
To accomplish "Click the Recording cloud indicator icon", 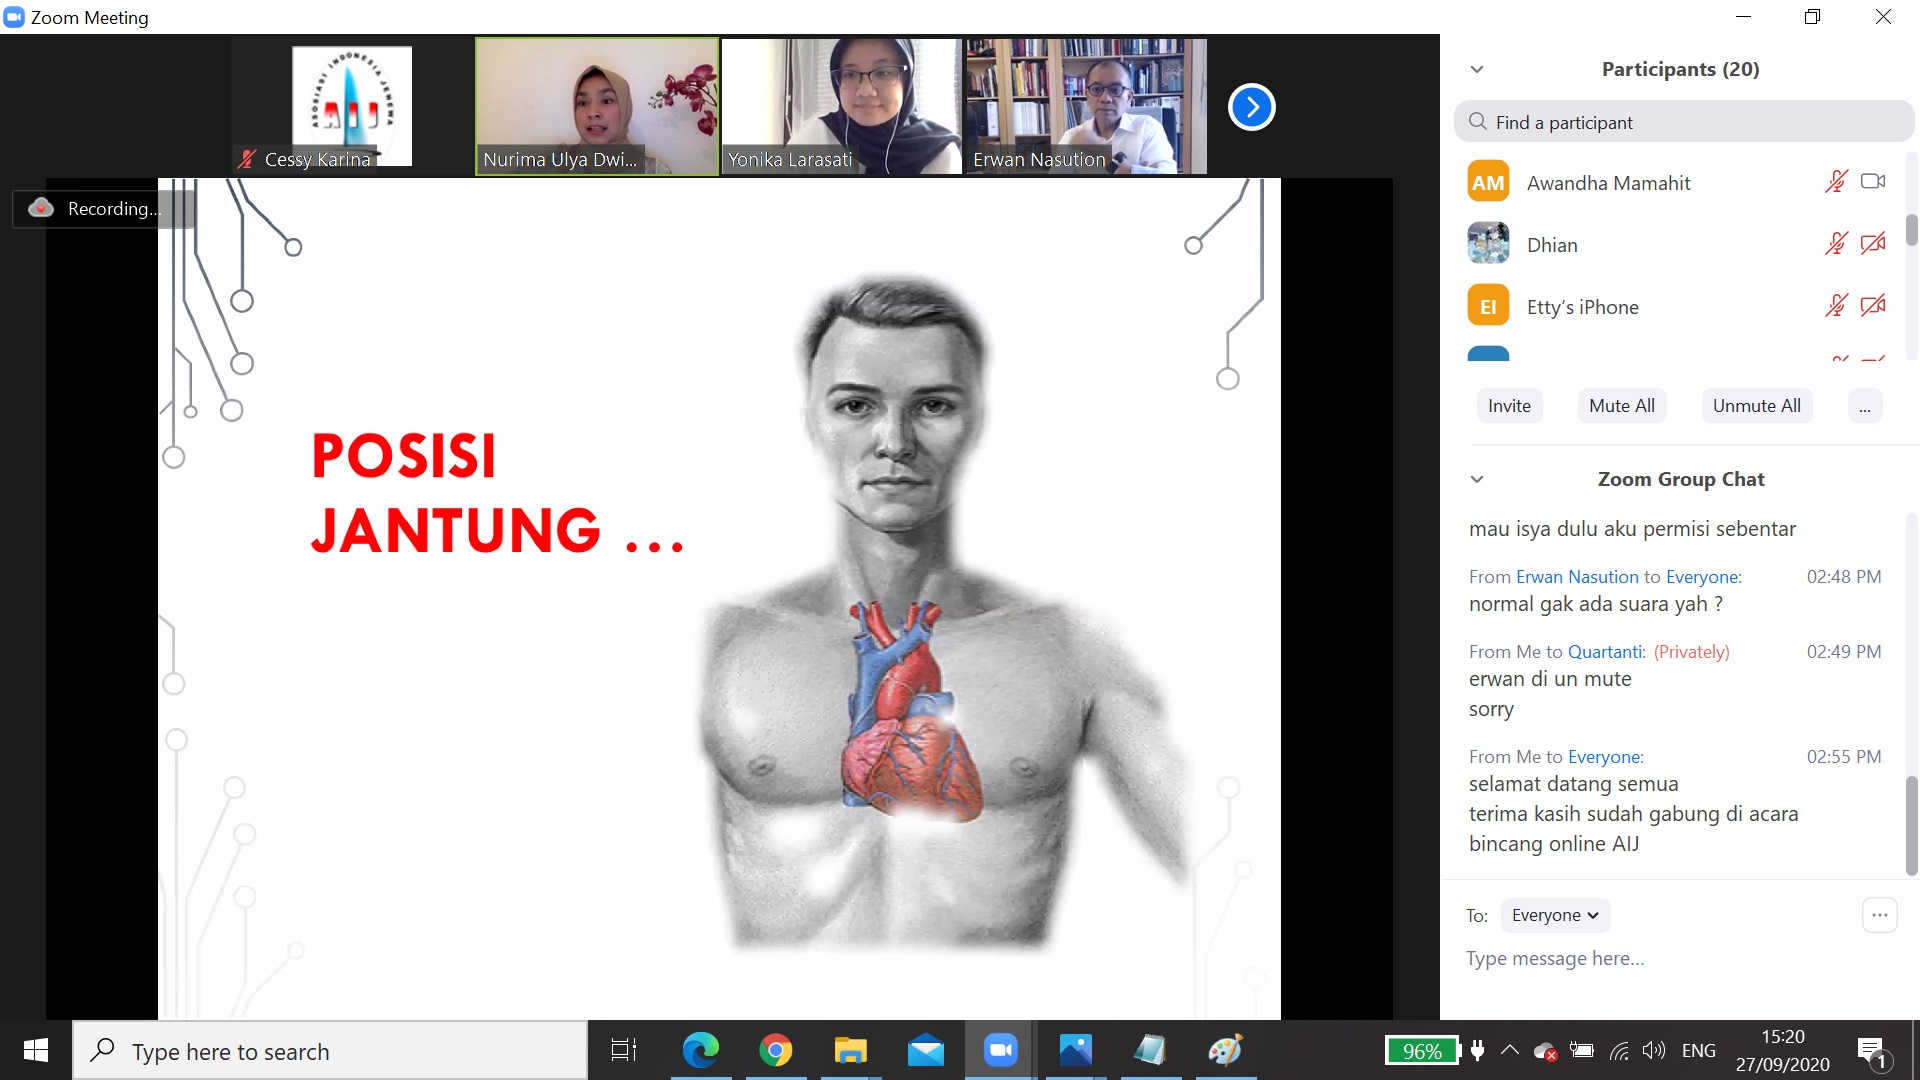I will click(x=41, y=208).
